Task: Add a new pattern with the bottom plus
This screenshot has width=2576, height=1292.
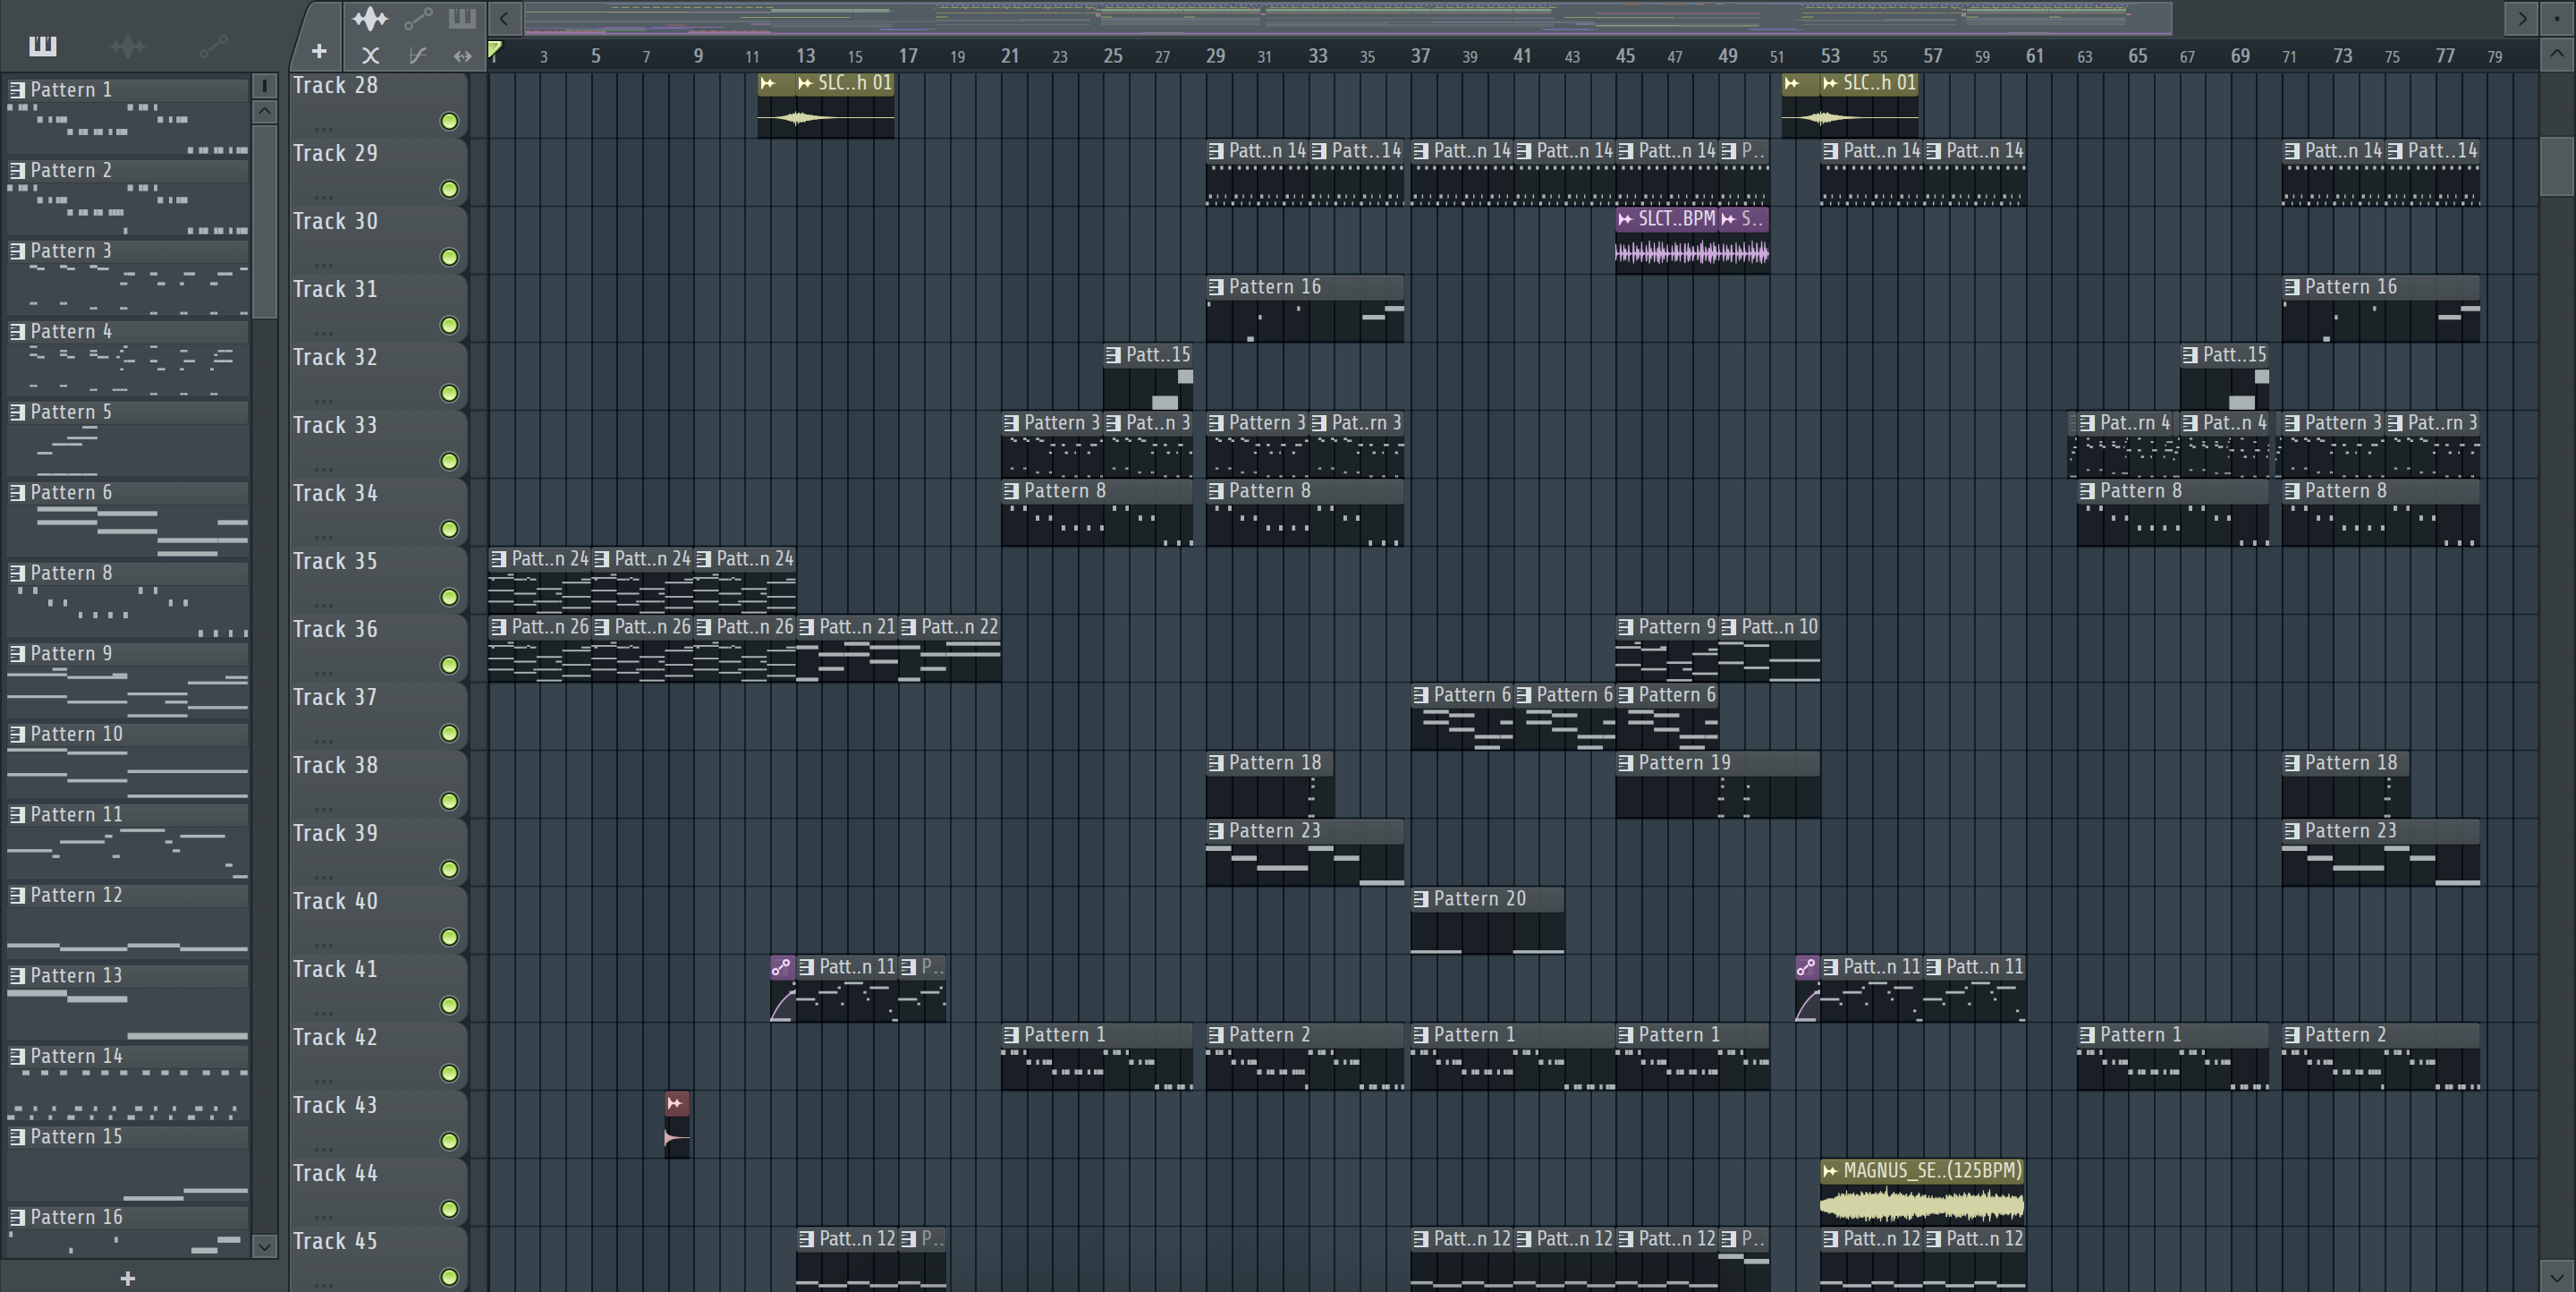Action: (127, 1278)
